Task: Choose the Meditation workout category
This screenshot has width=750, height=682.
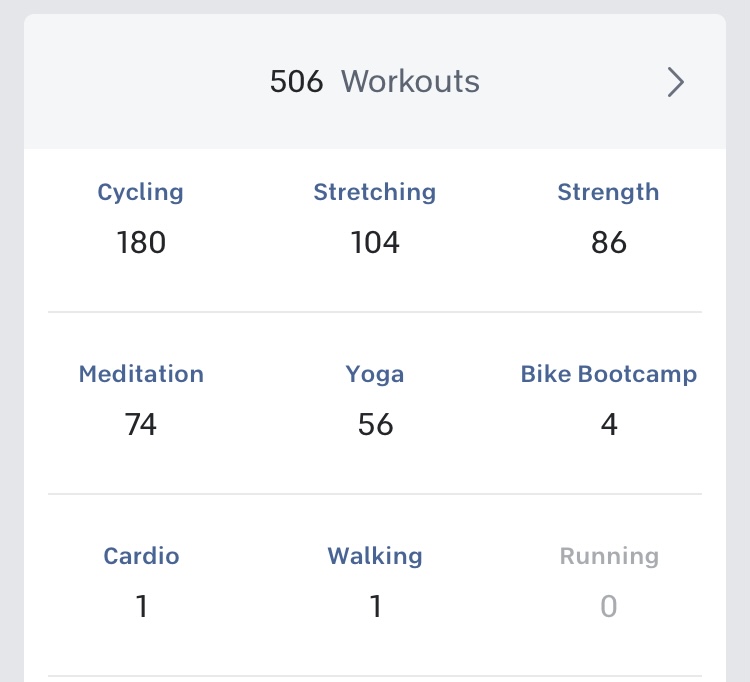Action: click(x=141, y=374)
